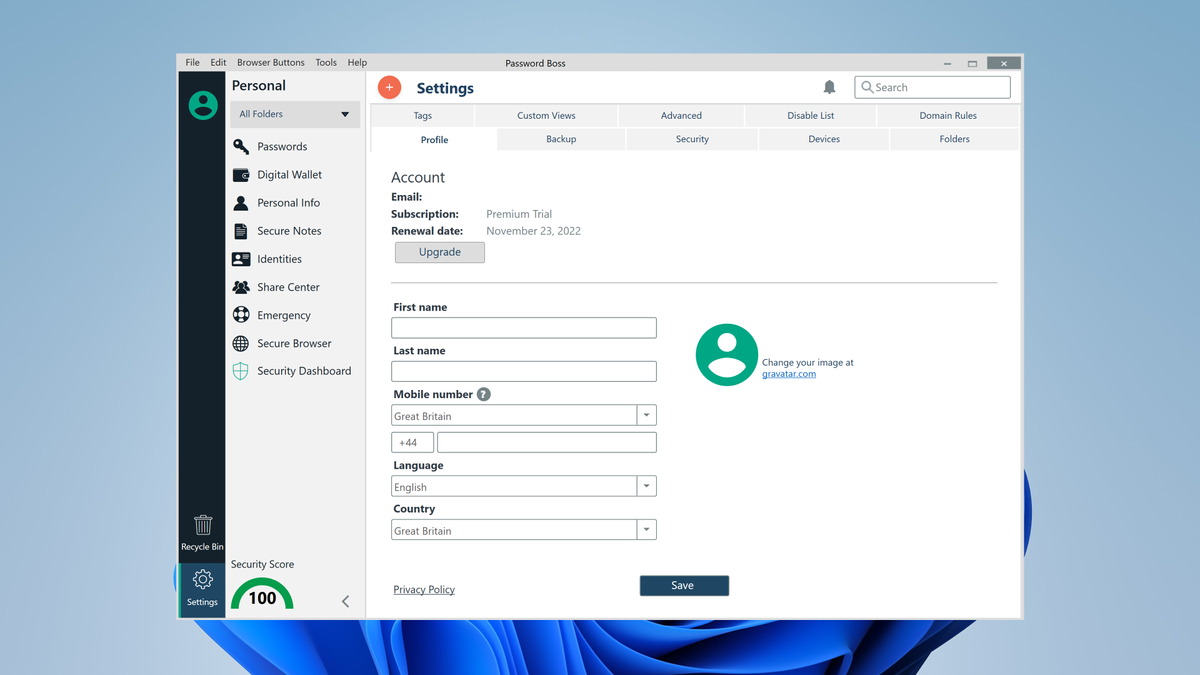Image resolution: width=1200 pixels, height=675 pixels.
Task: Expand the Language selection dropdown
Action: [646, 485]
